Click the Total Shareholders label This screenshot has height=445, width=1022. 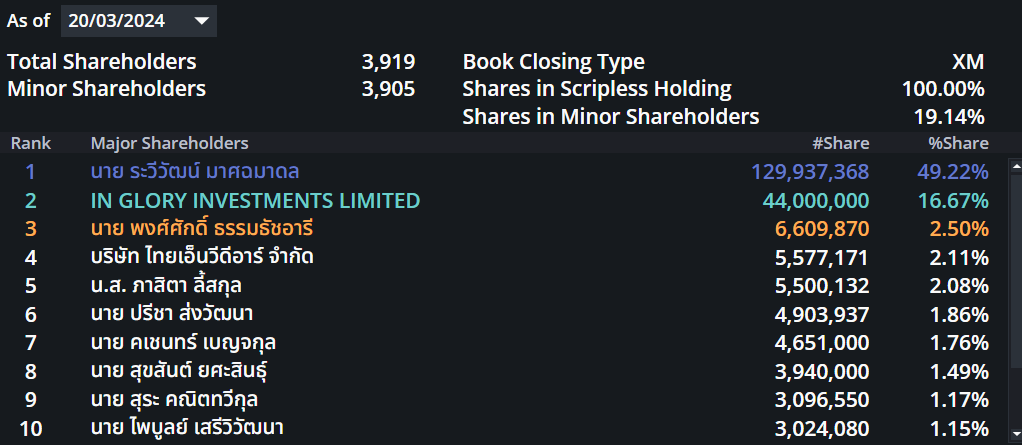pos(102,62)
